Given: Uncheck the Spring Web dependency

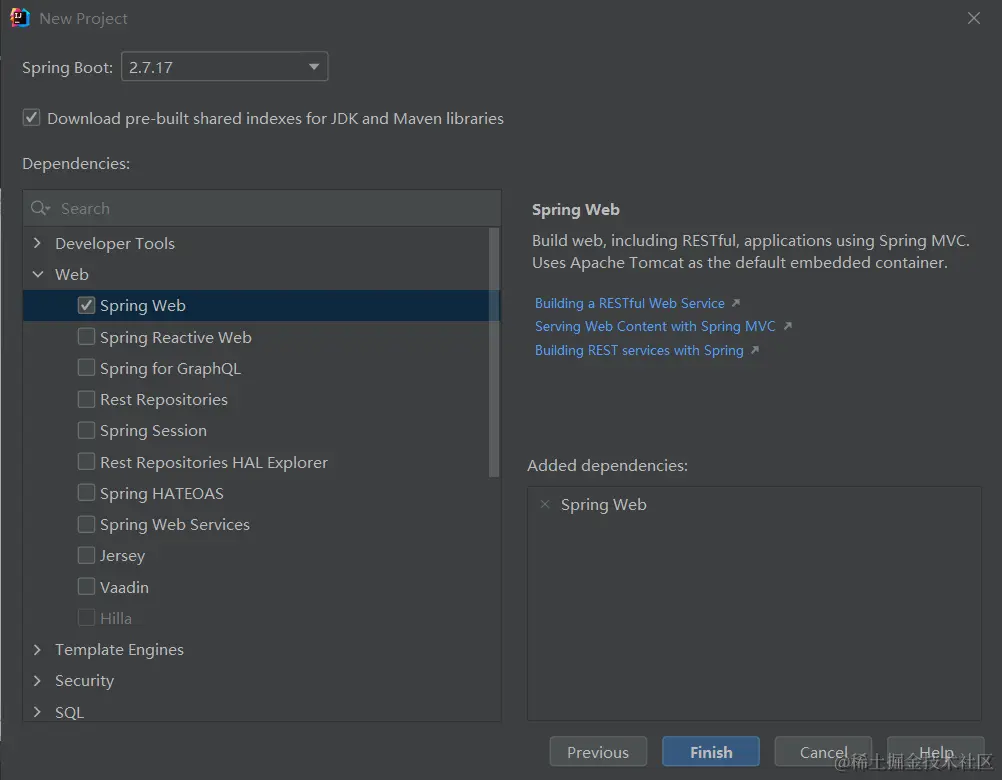Looking at the screenshot, I should click(86, 305).
